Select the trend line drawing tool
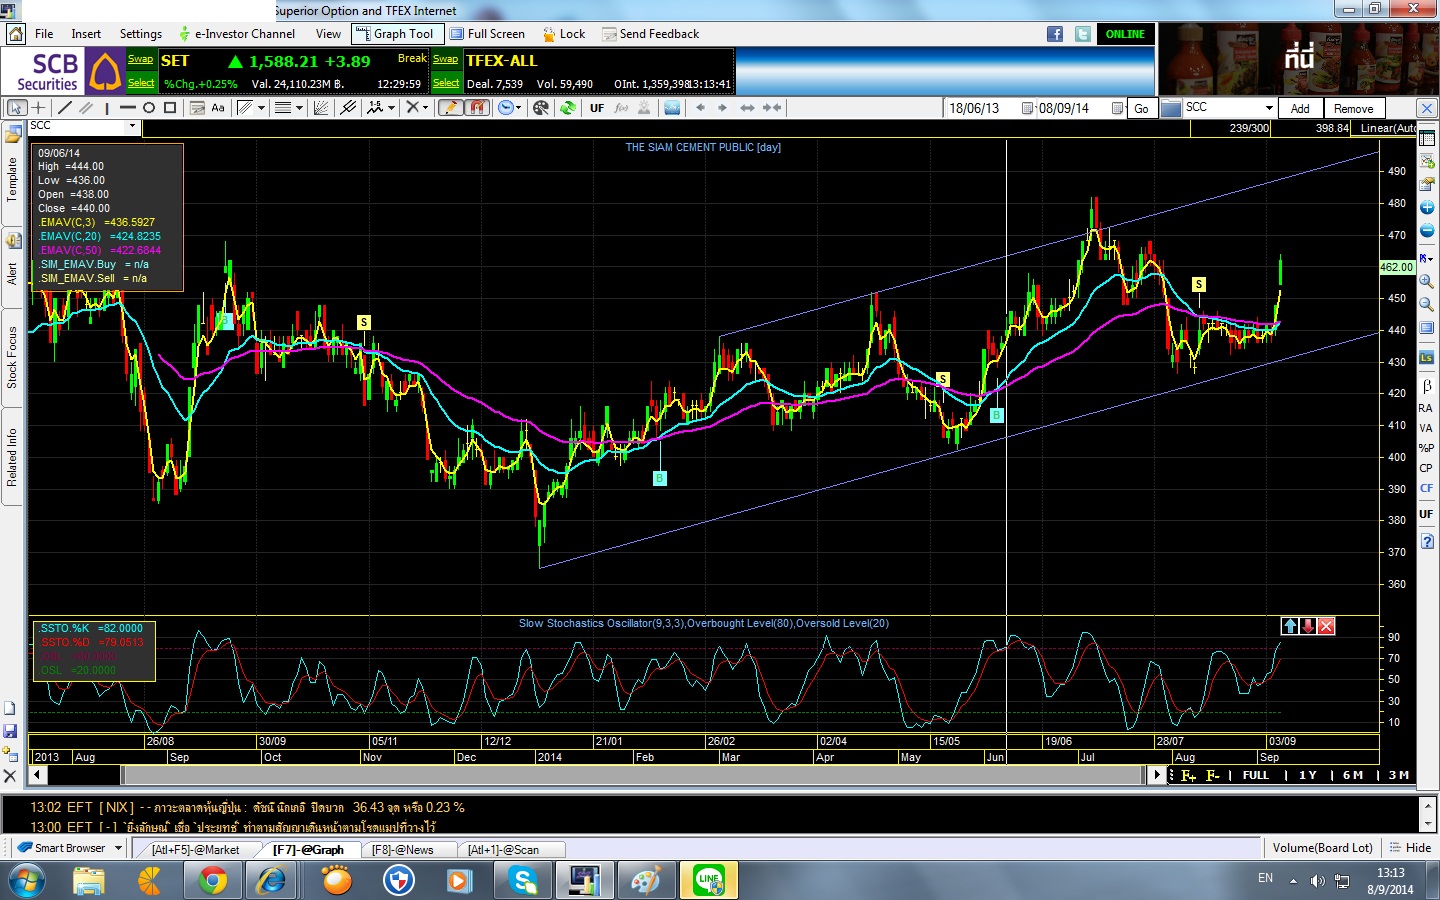This screenshot has height=900, width=1440. [x=65, y=108]
